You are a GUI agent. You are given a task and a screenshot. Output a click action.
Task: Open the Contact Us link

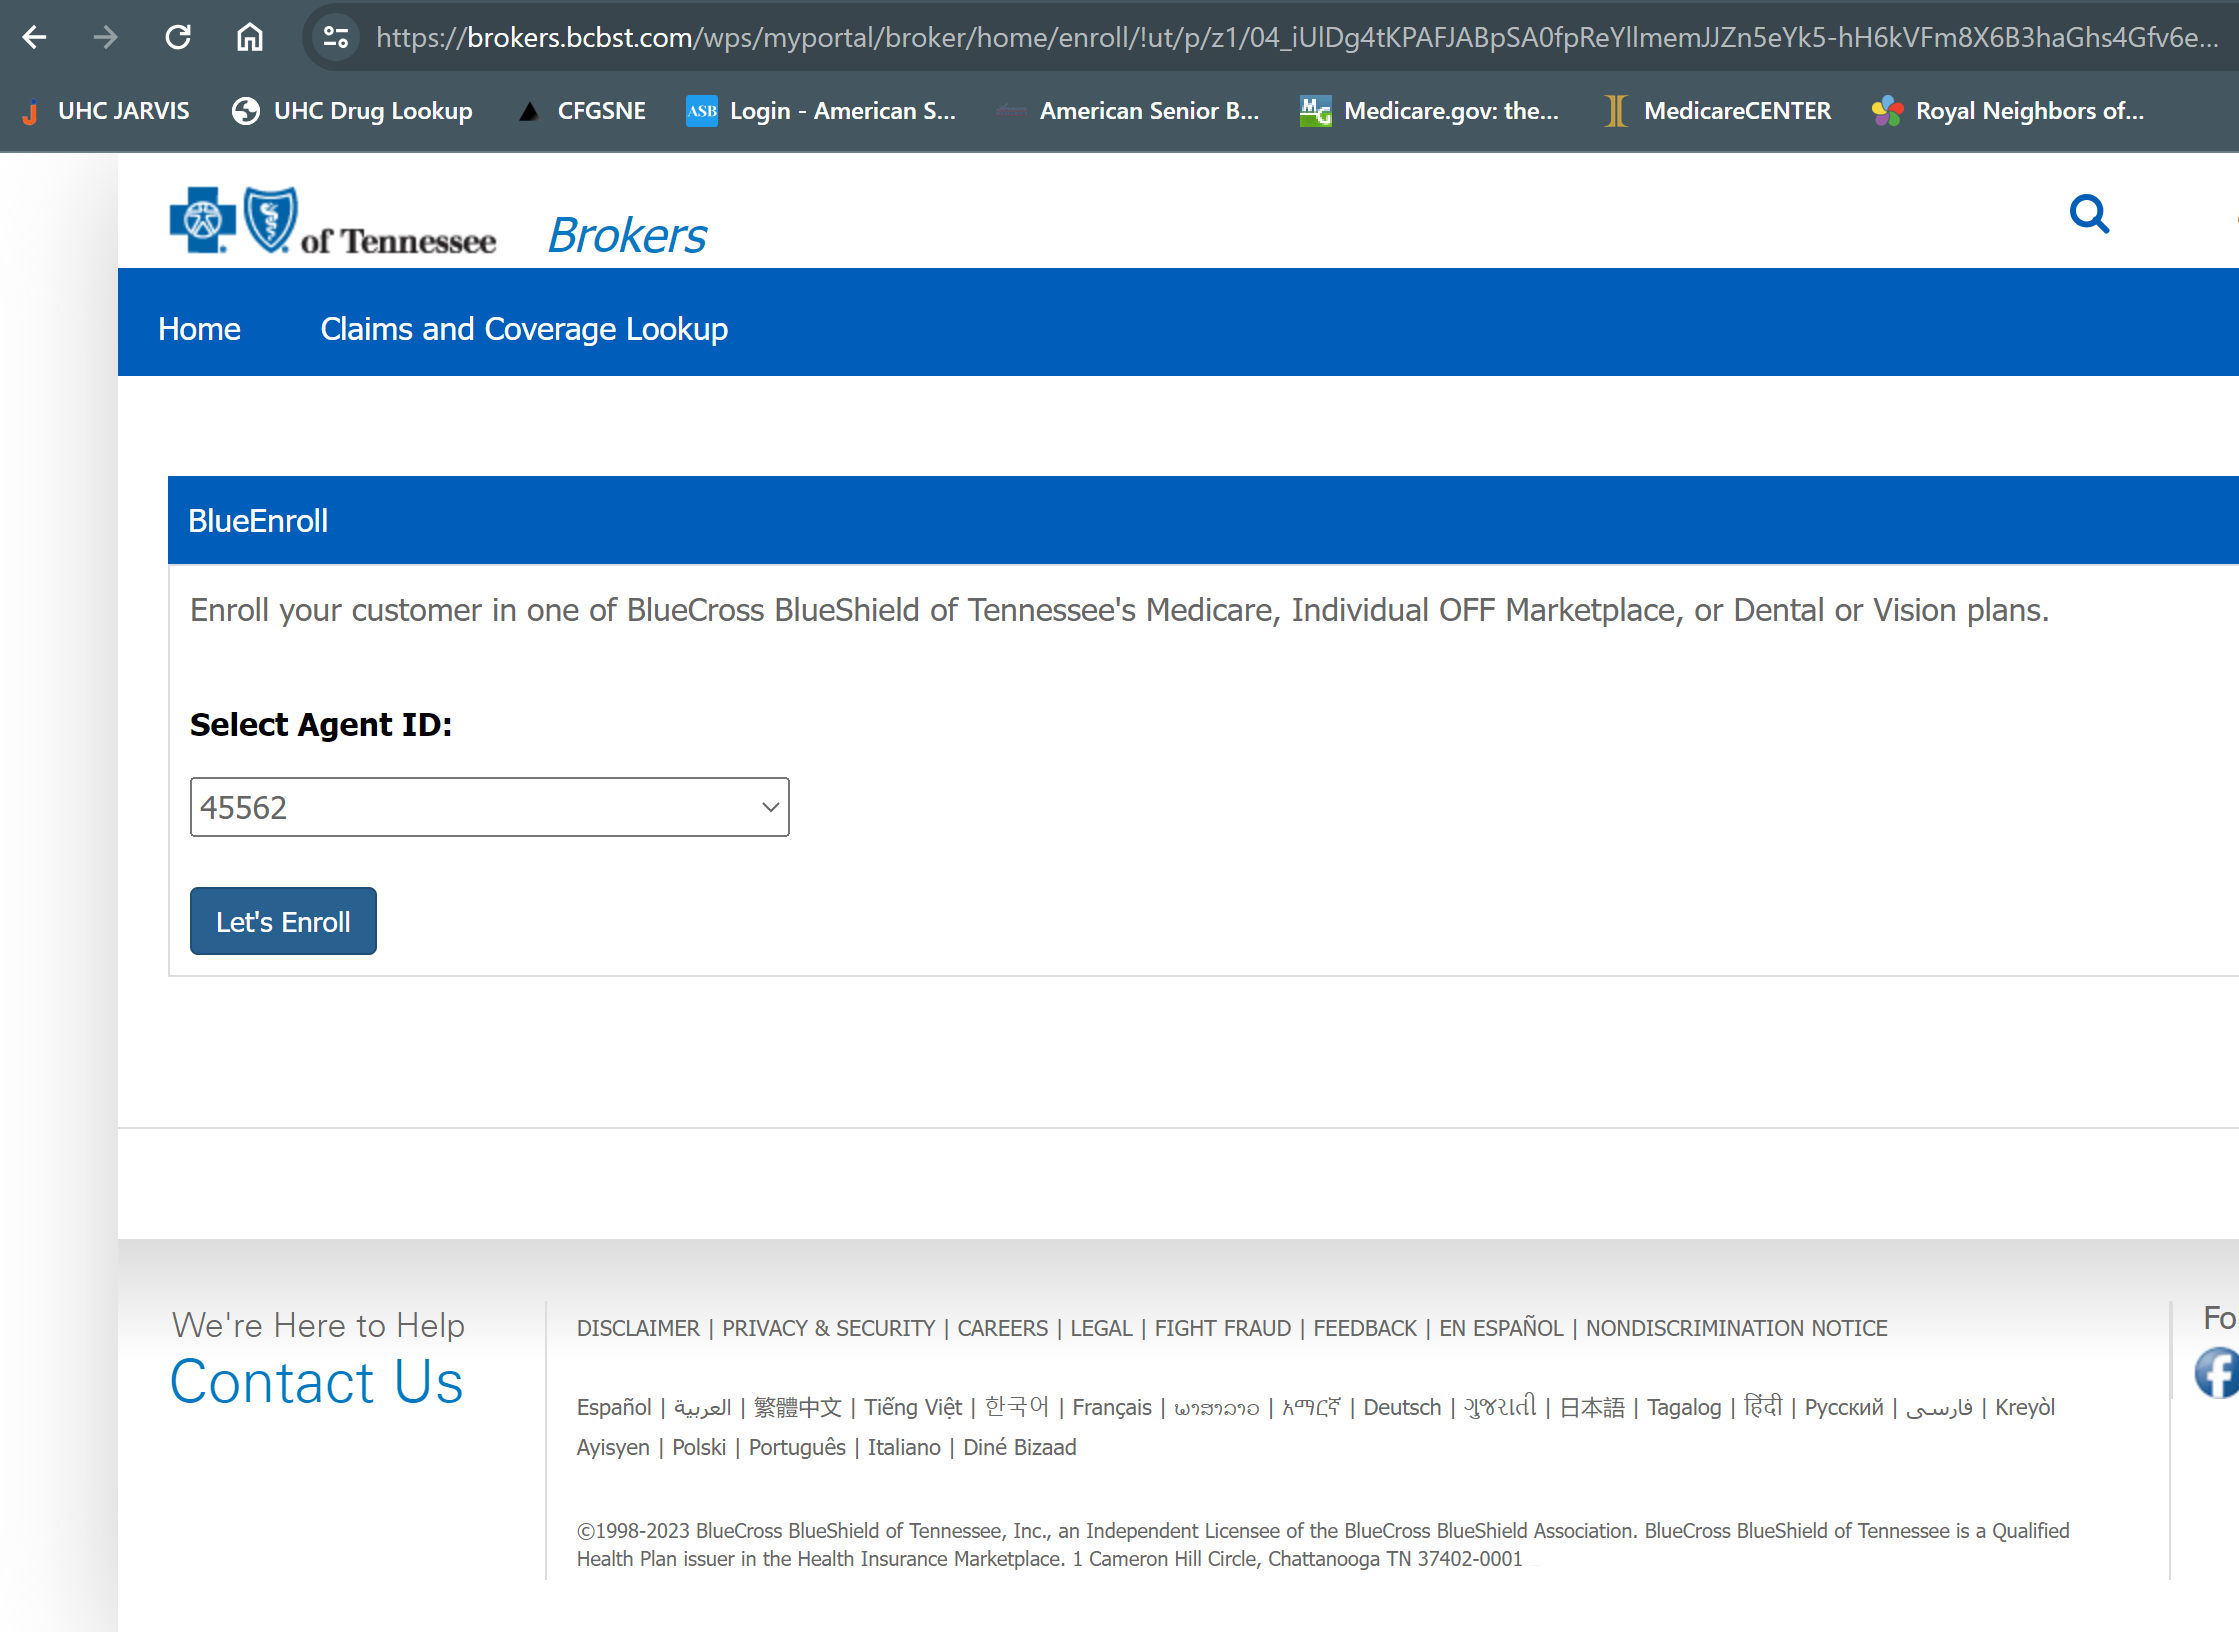(x=316, y=1382)
